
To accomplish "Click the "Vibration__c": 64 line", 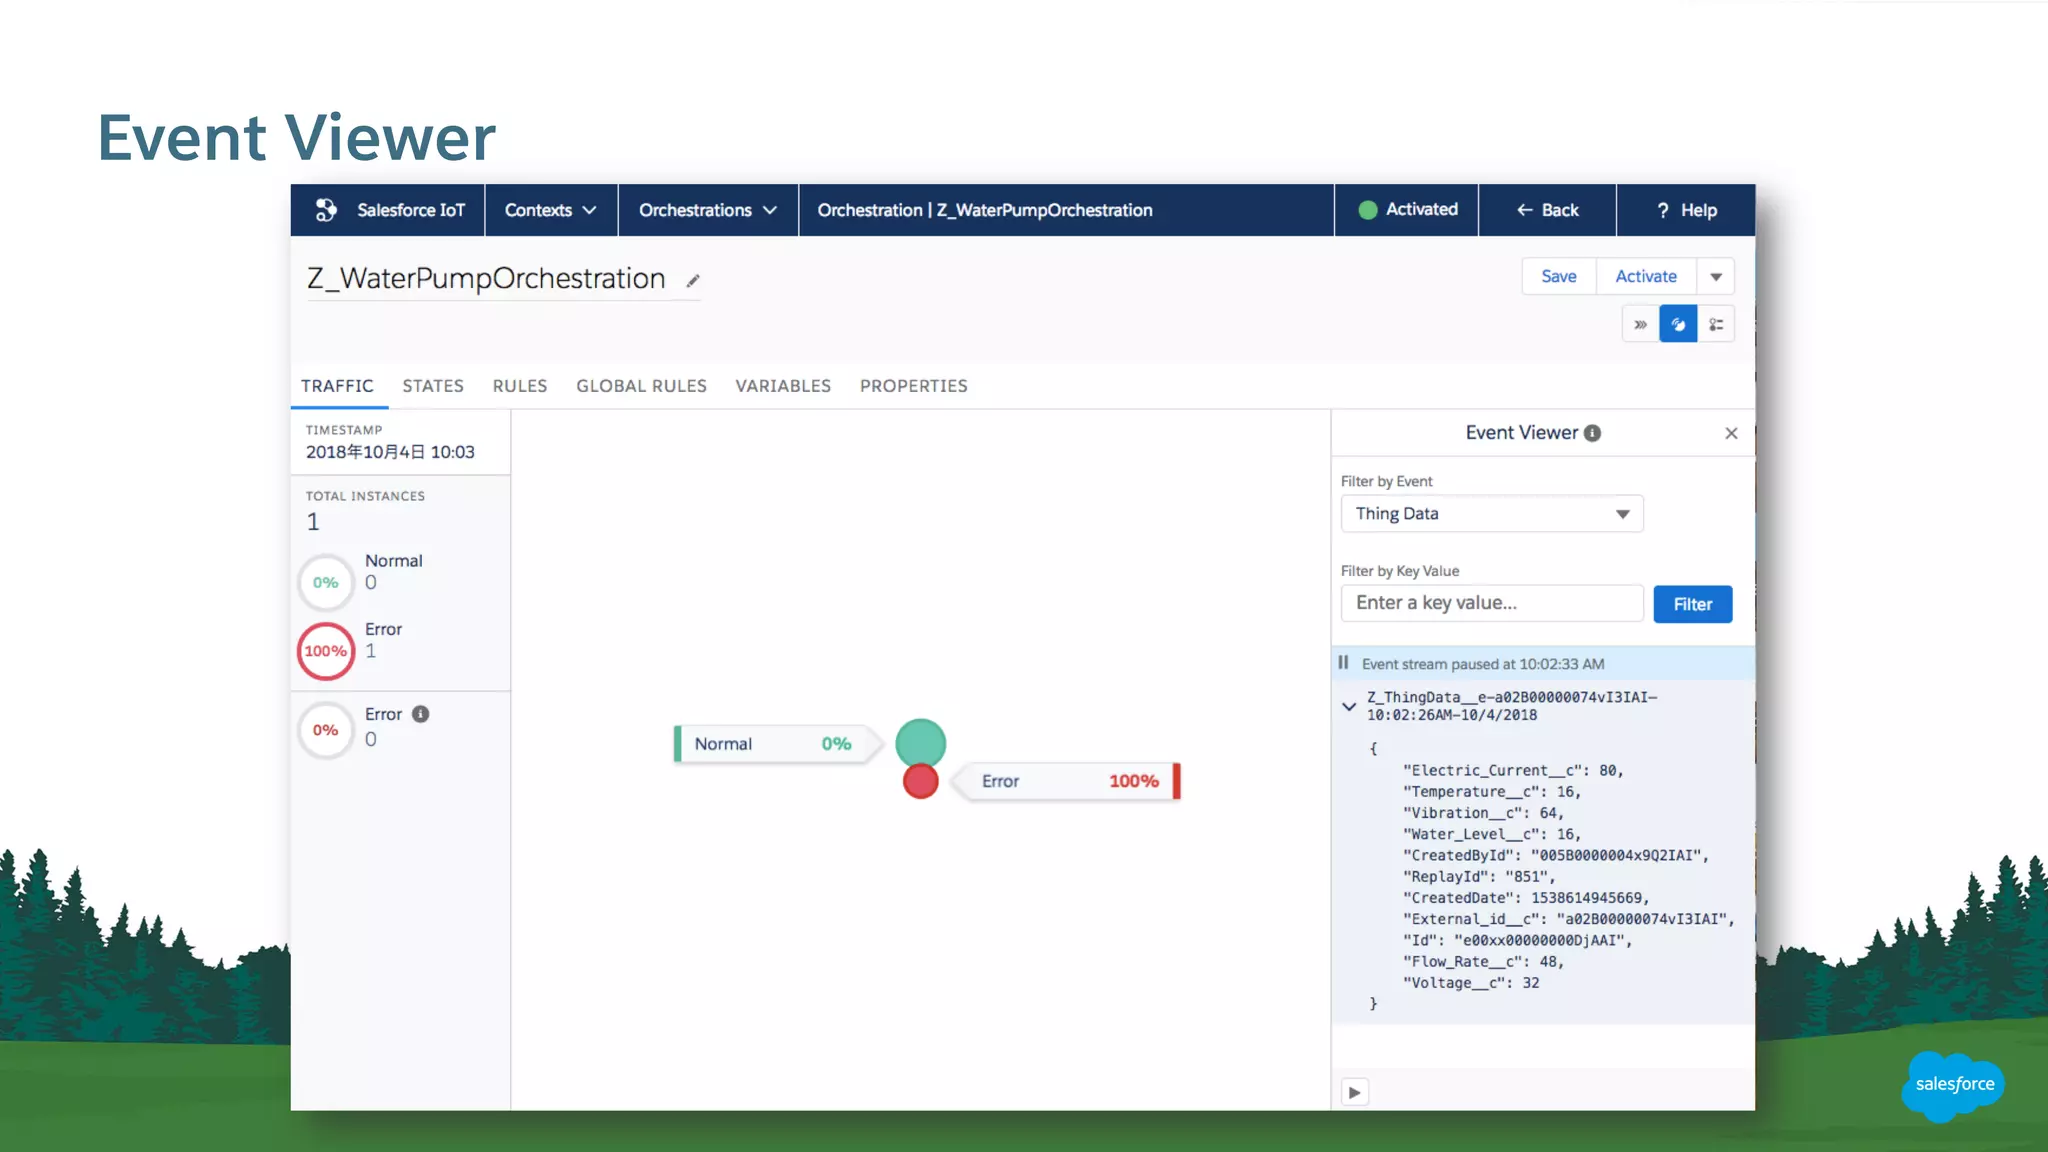I will tap(1483, 813).
